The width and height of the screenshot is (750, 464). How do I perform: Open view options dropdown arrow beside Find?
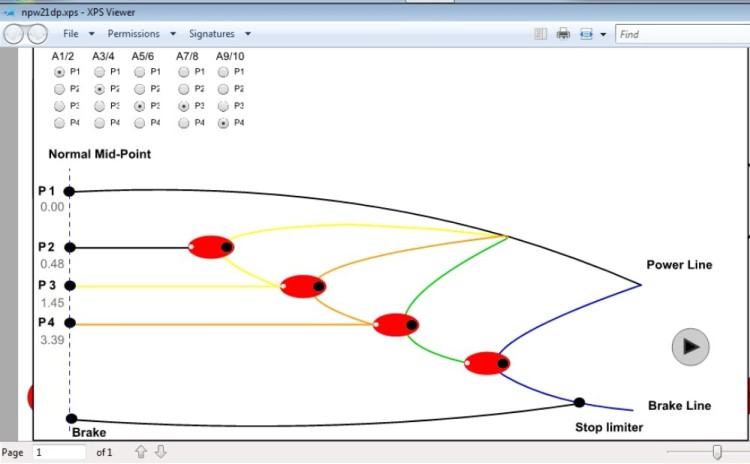[603, 34]
